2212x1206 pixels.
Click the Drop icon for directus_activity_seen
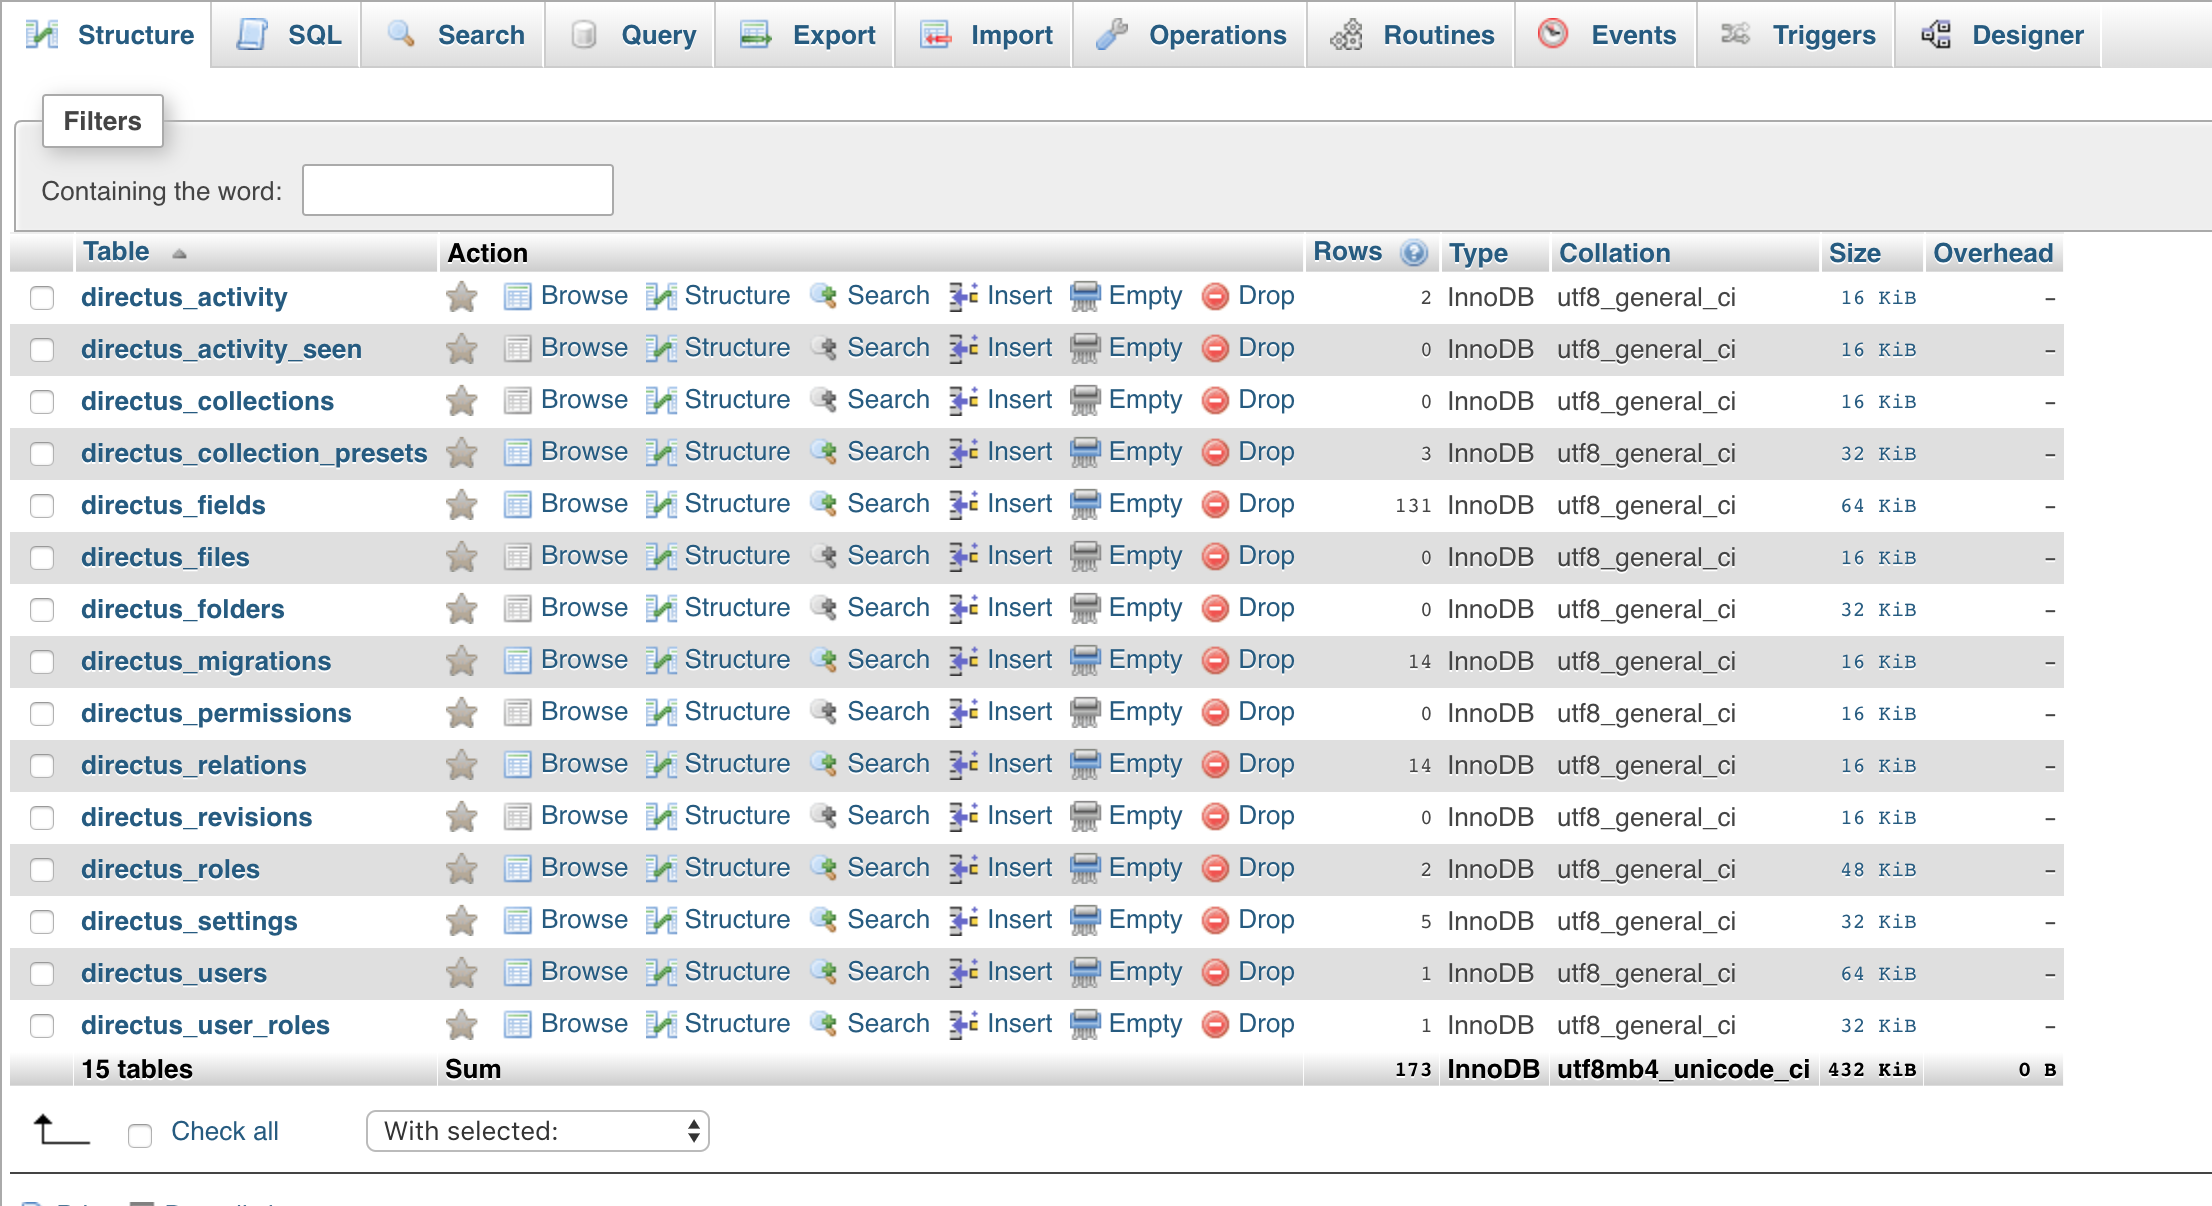pyautogui.click(x=1215, y=348)
